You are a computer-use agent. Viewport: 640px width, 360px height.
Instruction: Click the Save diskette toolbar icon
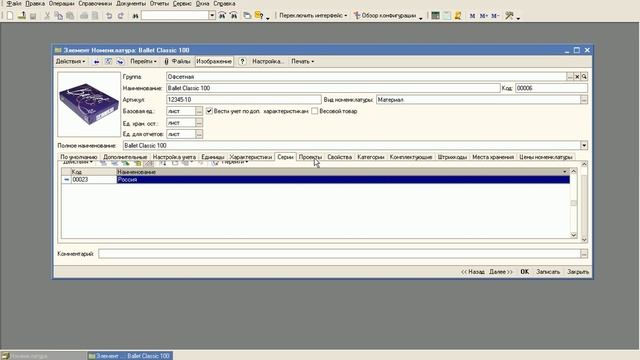33,16
